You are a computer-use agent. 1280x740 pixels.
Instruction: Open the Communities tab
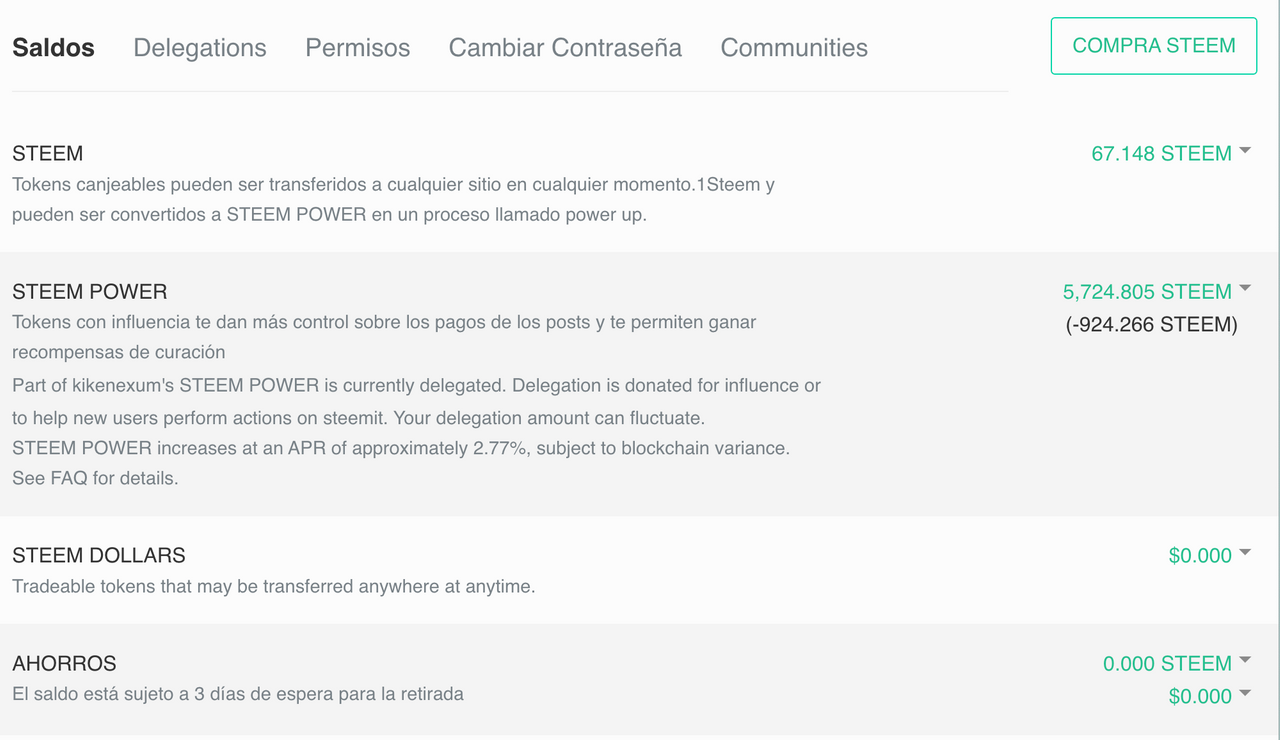tap(794, 47)
